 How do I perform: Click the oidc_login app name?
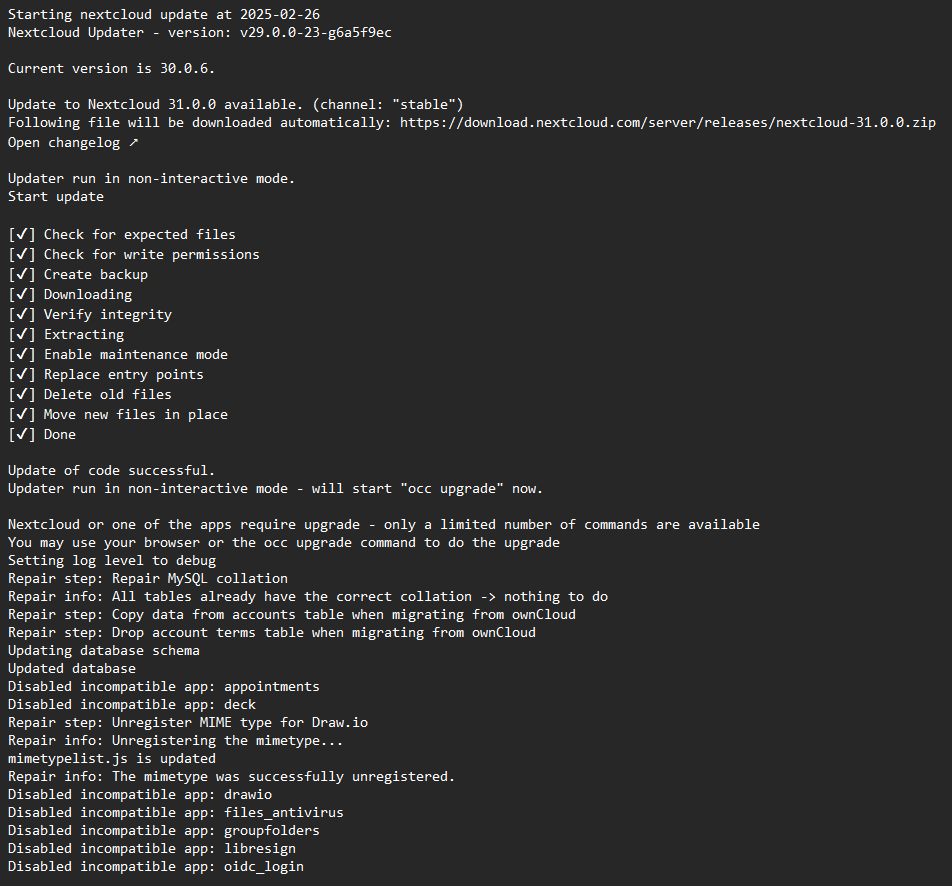click(264, 867)
